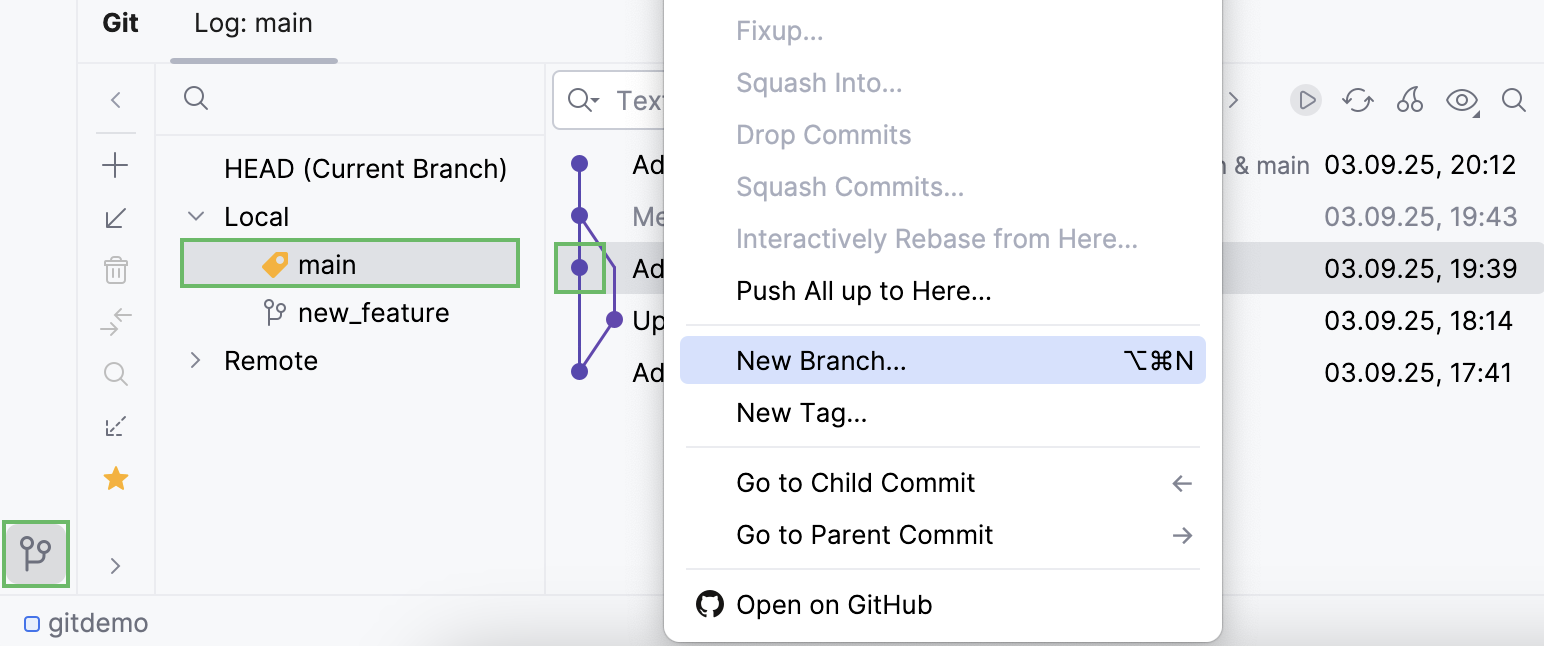The image size is (1544, 646).
Task: Click the checkout arrow icon in branches panel
Action: pyautogui.click(x=115, y=217)
